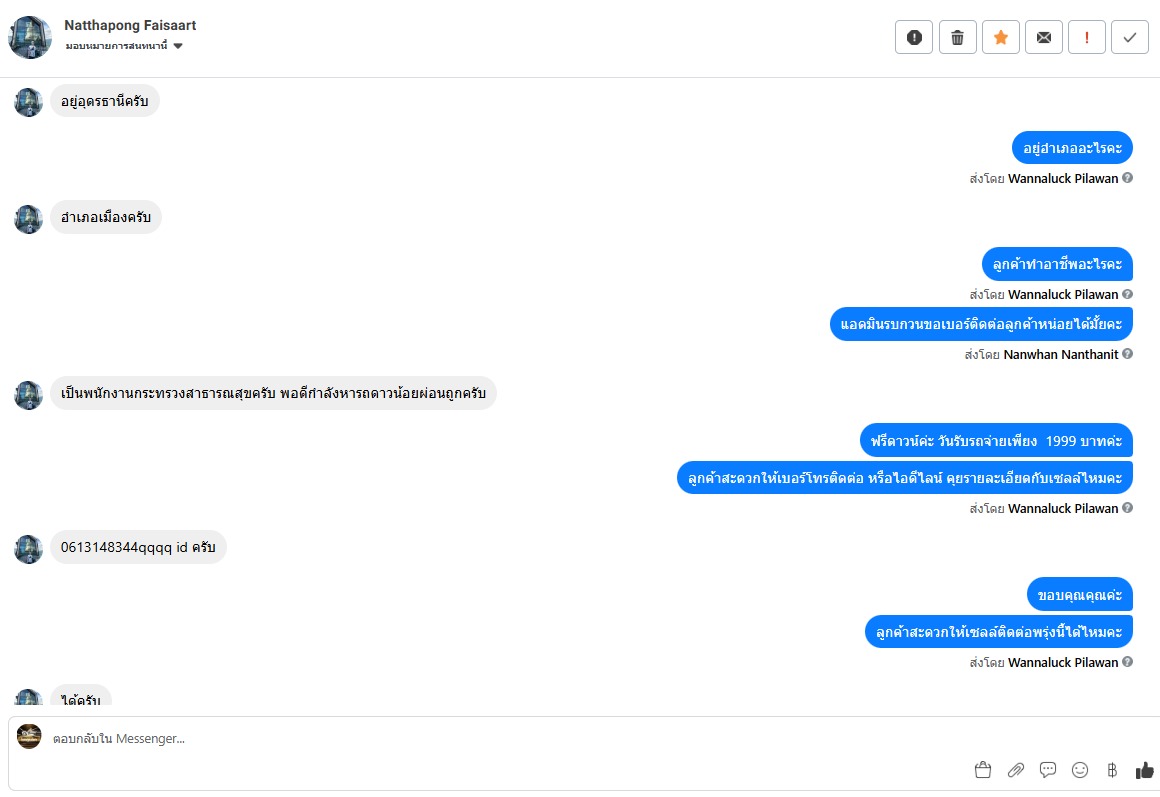
Task: Mark conversation unread with envelope icon
Action: (1044, 38)
